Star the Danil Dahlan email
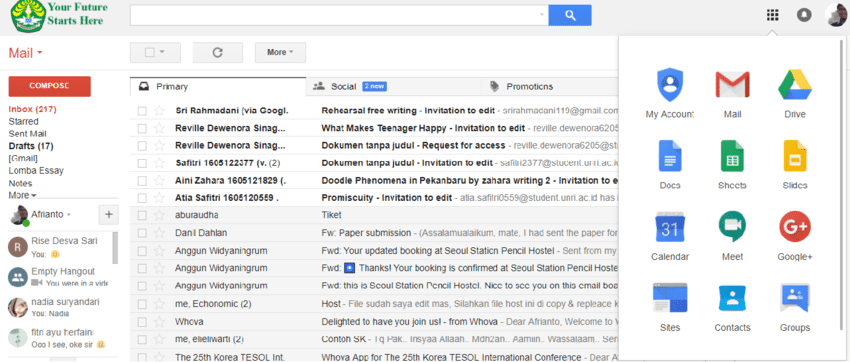The image size is (850, 362). click(x=159, y=233)
